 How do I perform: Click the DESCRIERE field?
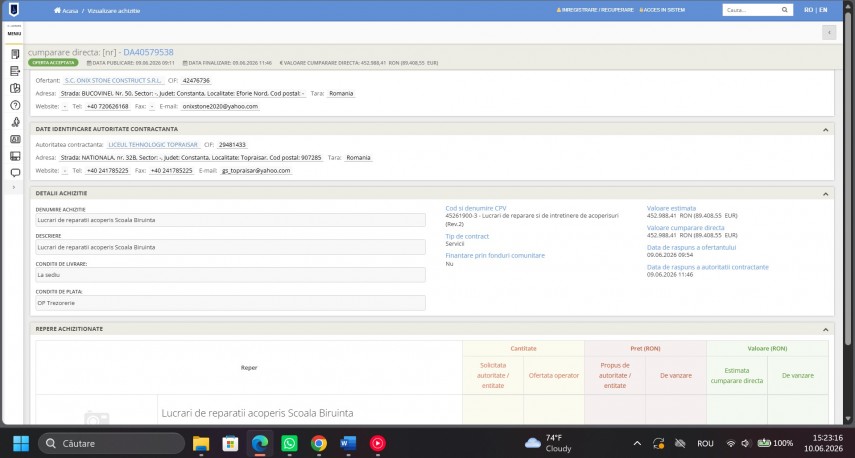click(x=230, y=247)
